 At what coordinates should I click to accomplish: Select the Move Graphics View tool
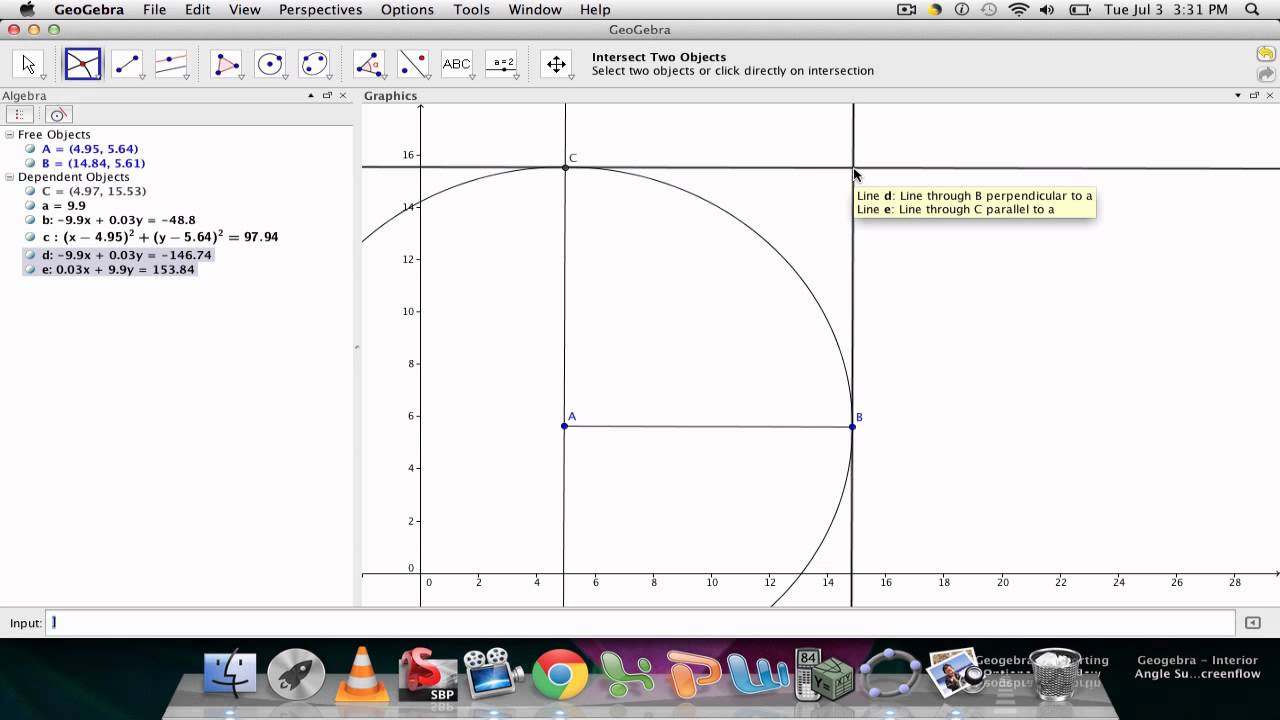pyautogui.click(x=556, y=65)
